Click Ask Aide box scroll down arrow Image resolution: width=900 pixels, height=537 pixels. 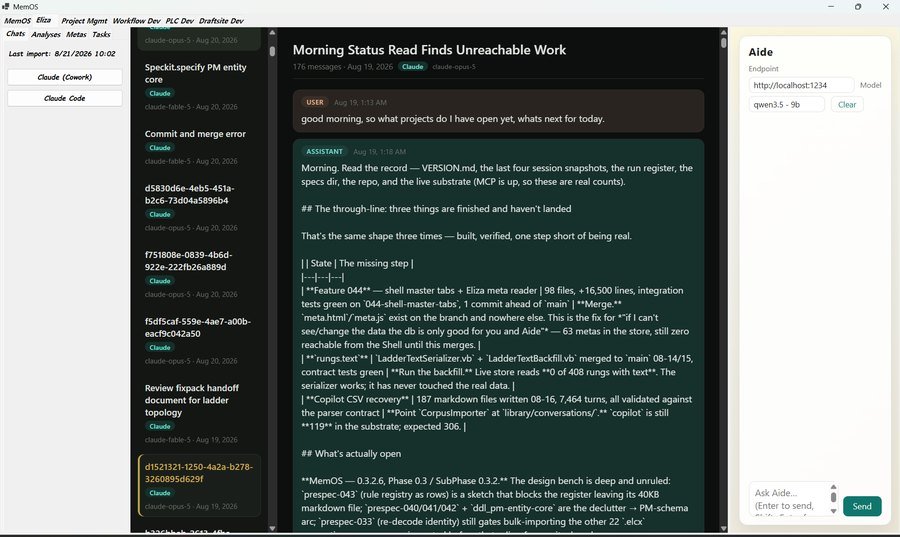[833, 511]
